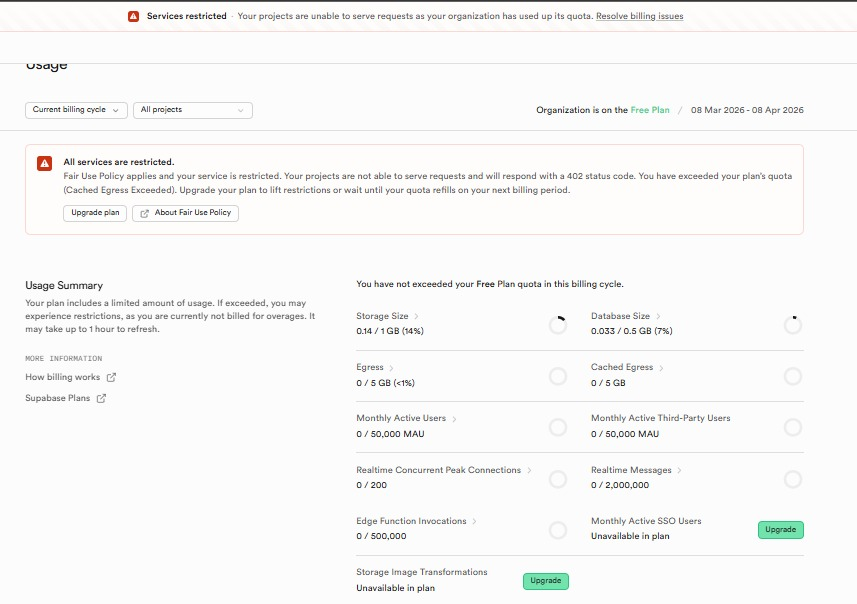The image size is (857, 604).
Task: Click the Free Plan link
Action: coord(650,110)
